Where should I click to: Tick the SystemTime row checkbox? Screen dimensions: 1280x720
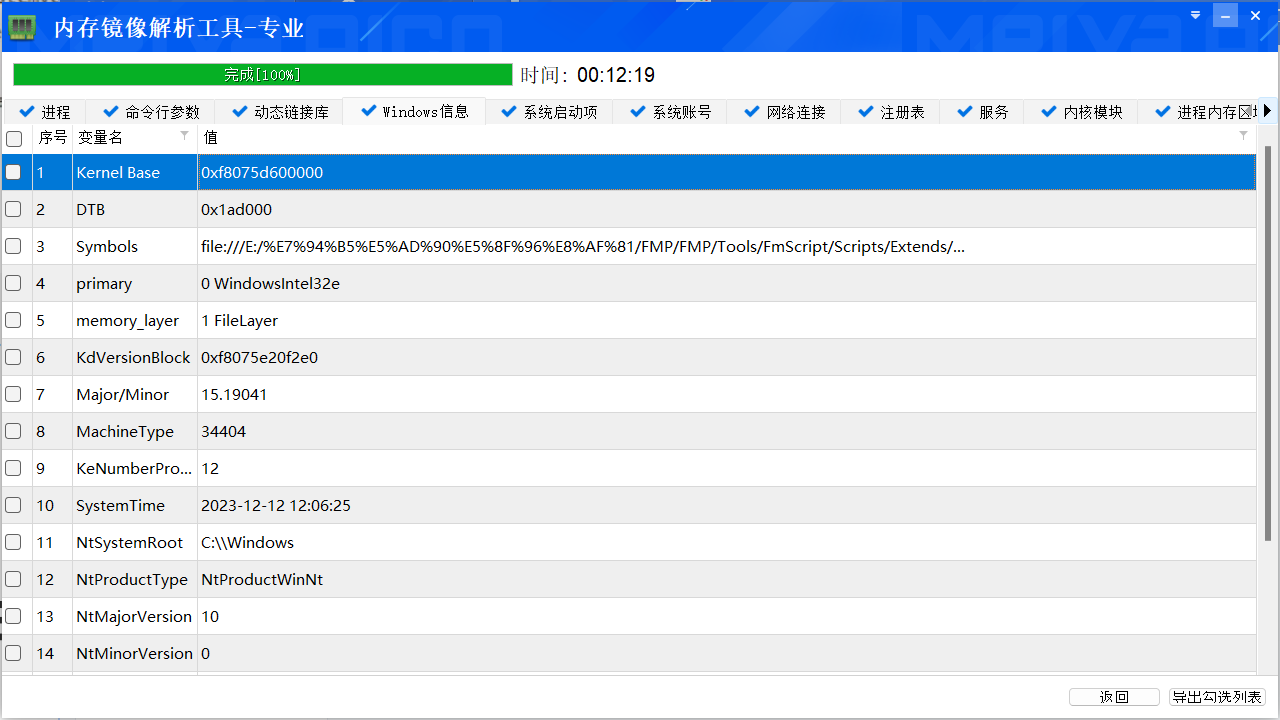pos(13,505)
